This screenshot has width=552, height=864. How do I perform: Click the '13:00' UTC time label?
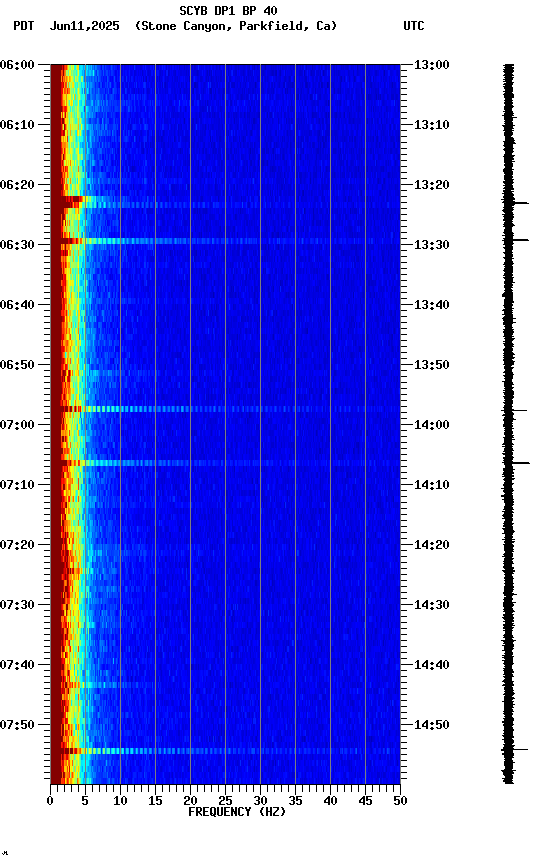pos(432,65)
